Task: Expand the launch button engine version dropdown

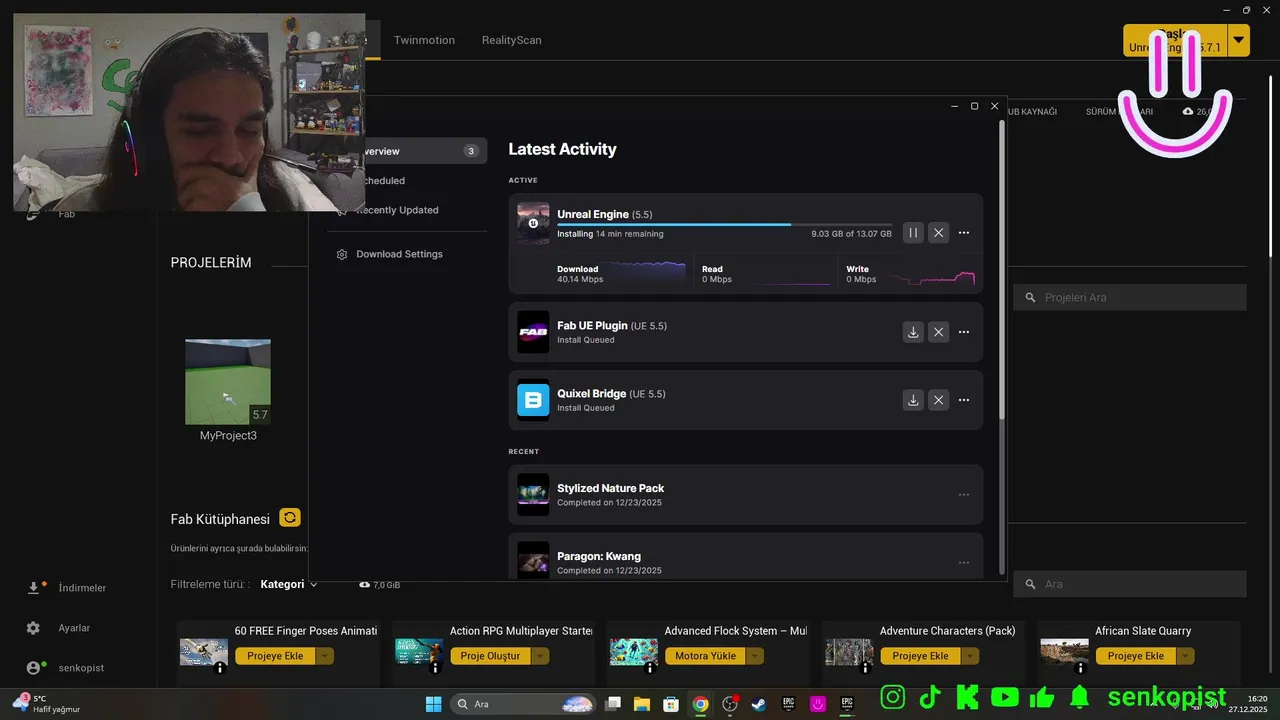Action: pos(1239,40)
